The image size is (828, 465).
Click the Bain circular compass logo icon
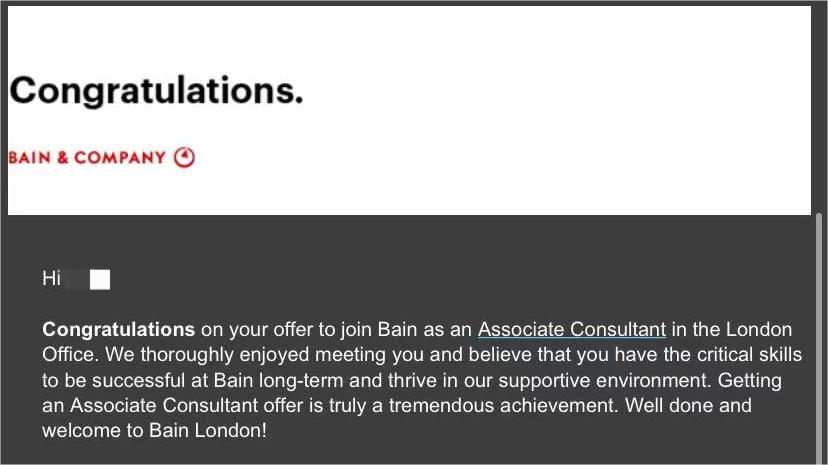click(185, 157)
